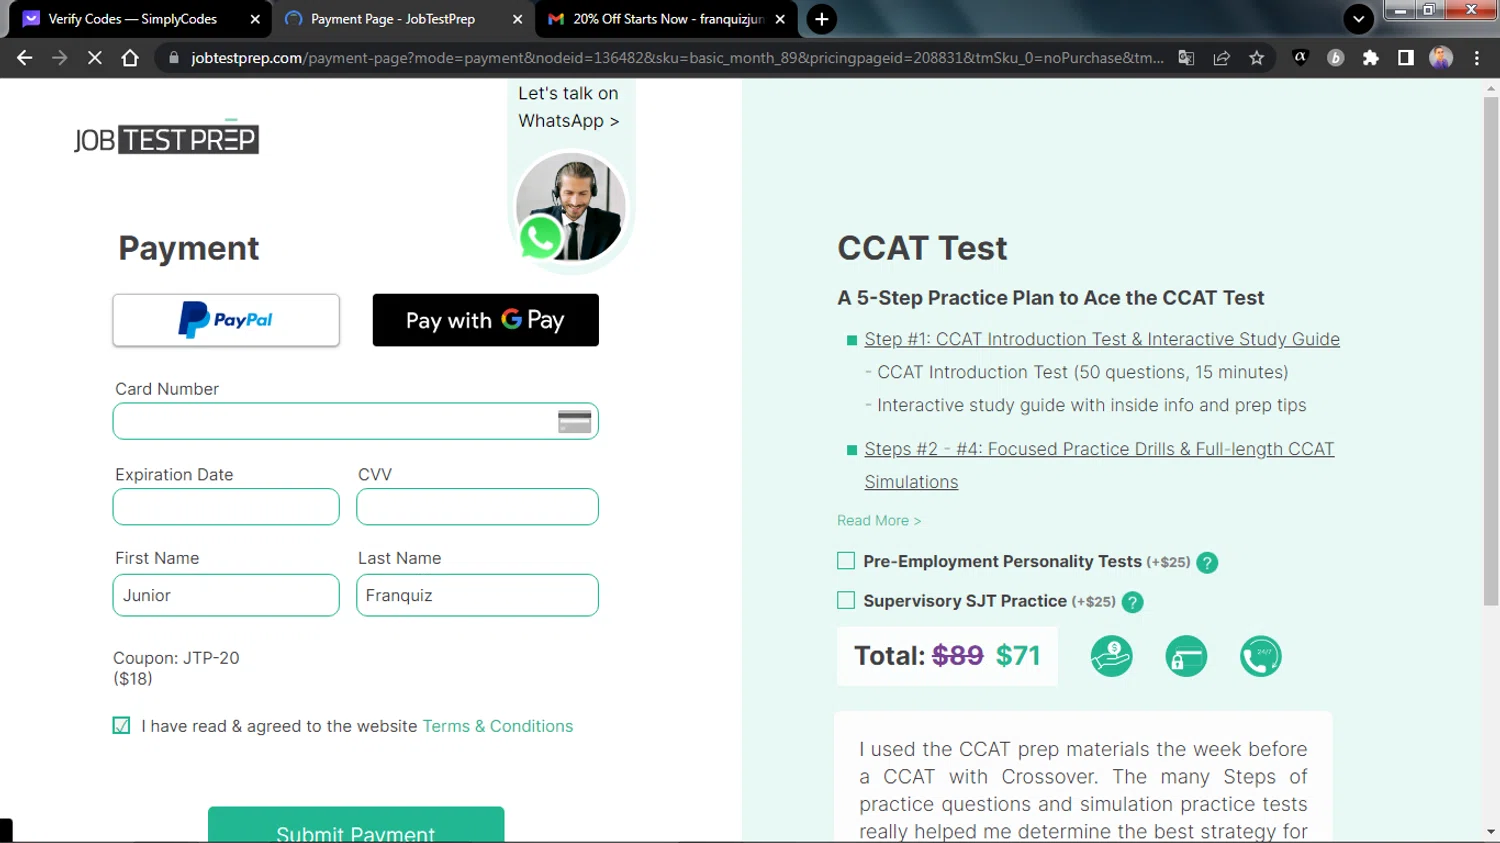Focus the CVV field
The width and height of the screenshot is (1500, 843).
(477, 506)
